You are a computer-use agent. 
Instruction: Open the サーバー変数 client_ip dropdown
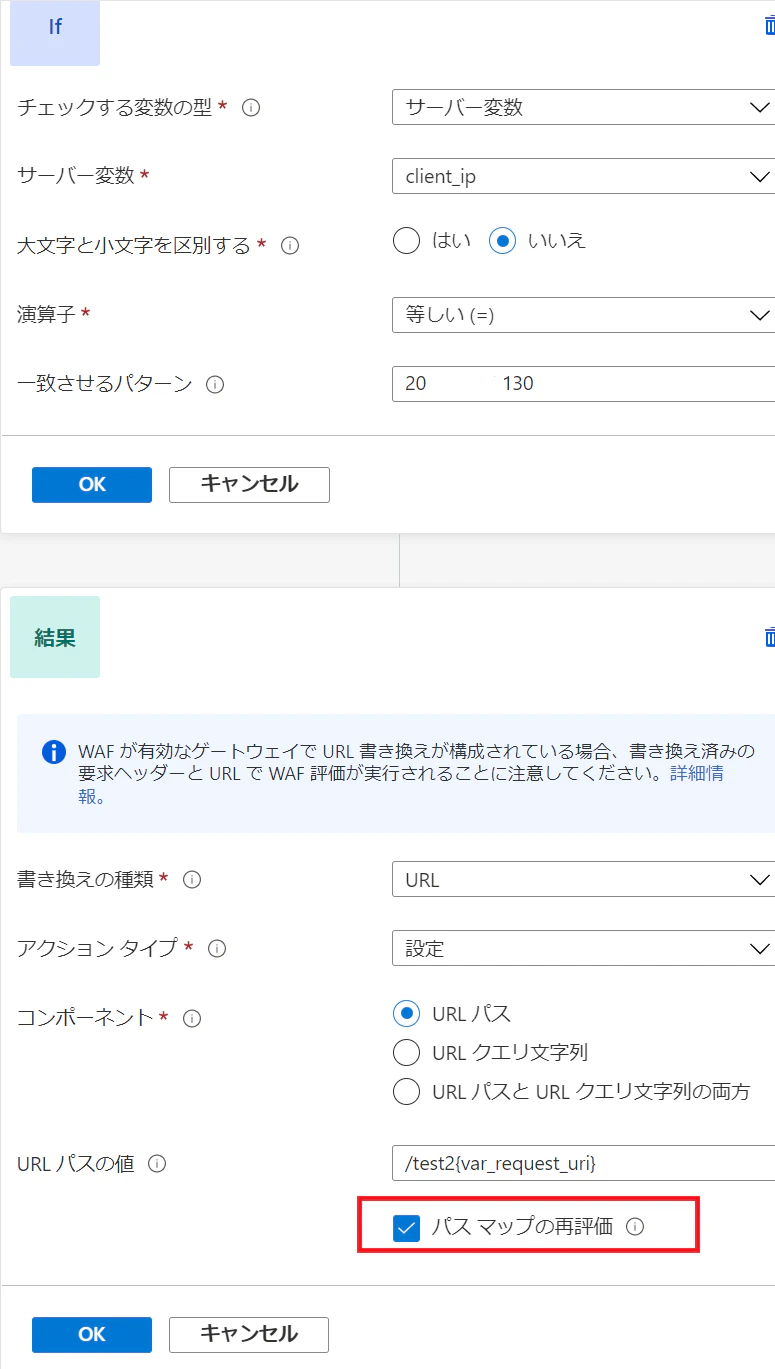pos(583,176)
